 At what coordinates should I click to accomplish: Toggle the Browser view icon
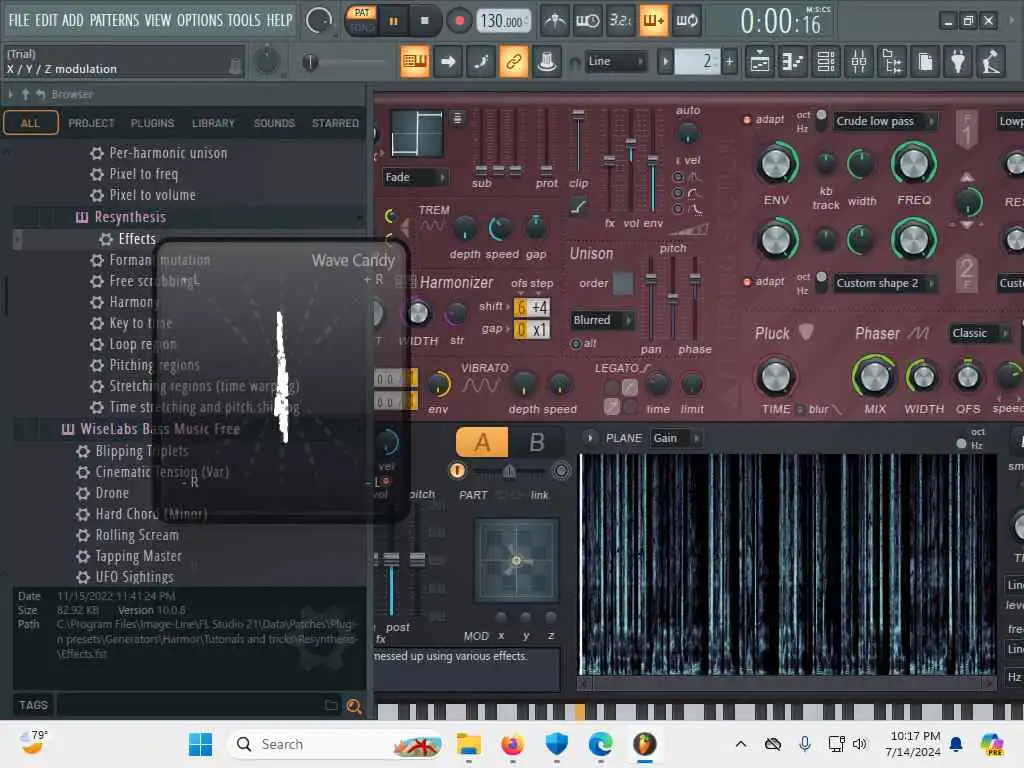click(x=892, y=63)
